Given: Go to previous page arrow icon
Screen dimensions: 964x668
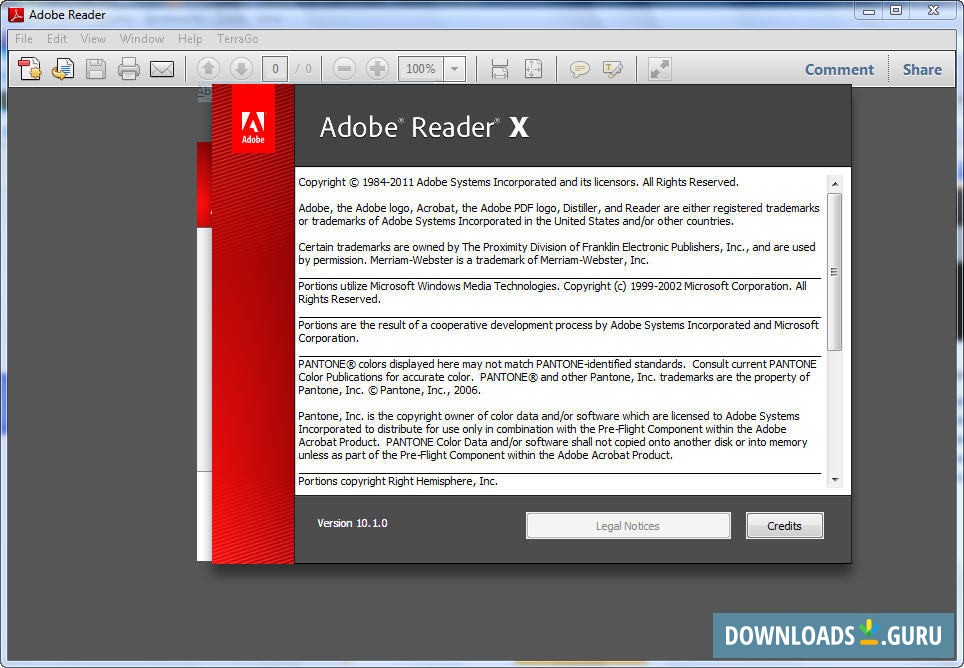Looking at the screenshot, I should (208, 69).
